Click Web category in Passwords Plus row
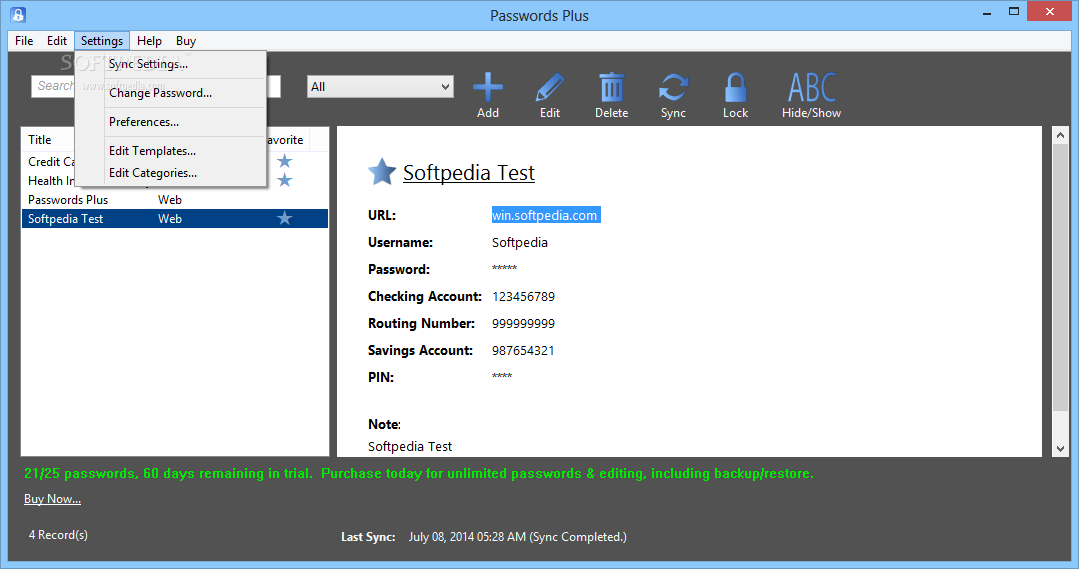The width and height of the screenshot is (1079, 569). (x=170, y=200)
